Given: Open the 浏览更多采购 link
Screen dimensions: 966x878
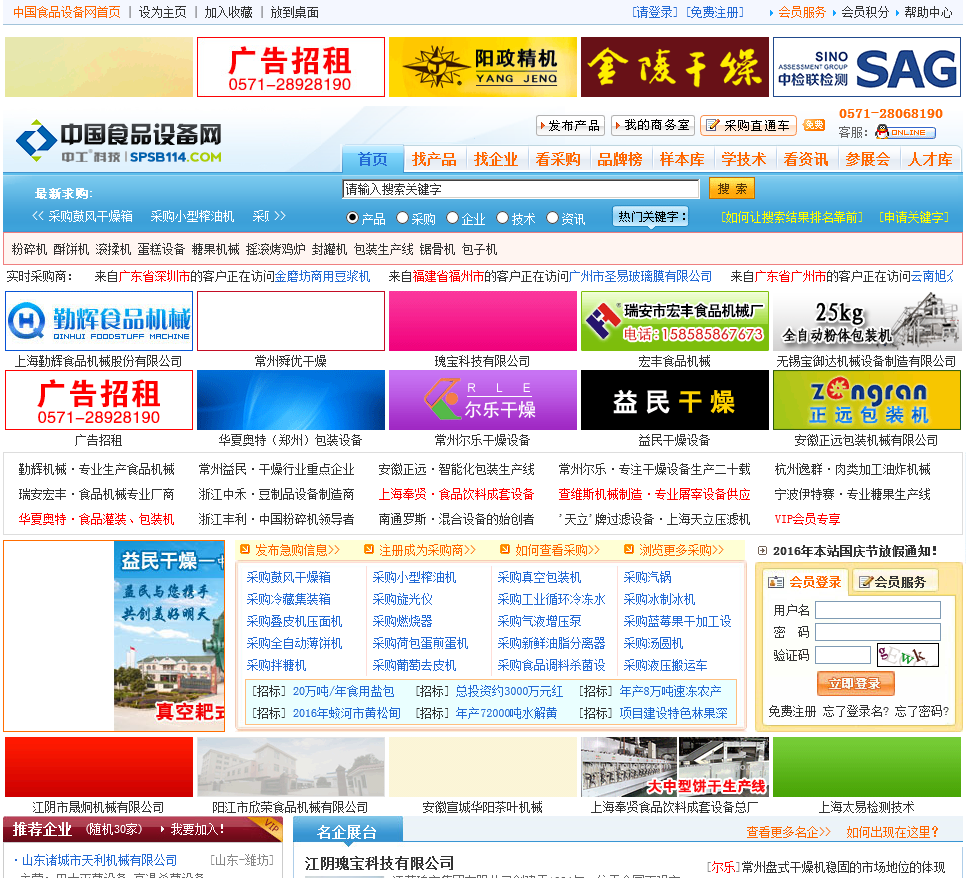Looking at the screenshot, I should point(681,550).
